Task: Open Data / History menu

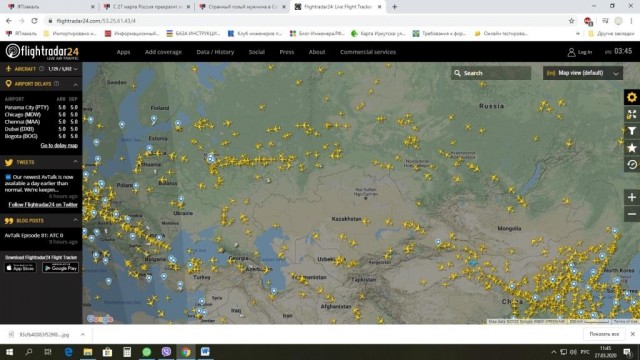Action: [215, 52]
